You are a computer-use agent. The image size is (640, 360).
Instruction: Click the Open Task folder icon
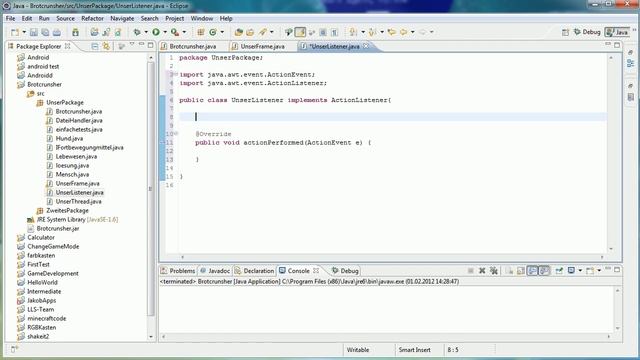pyautogui.click(x=250, y=32)
